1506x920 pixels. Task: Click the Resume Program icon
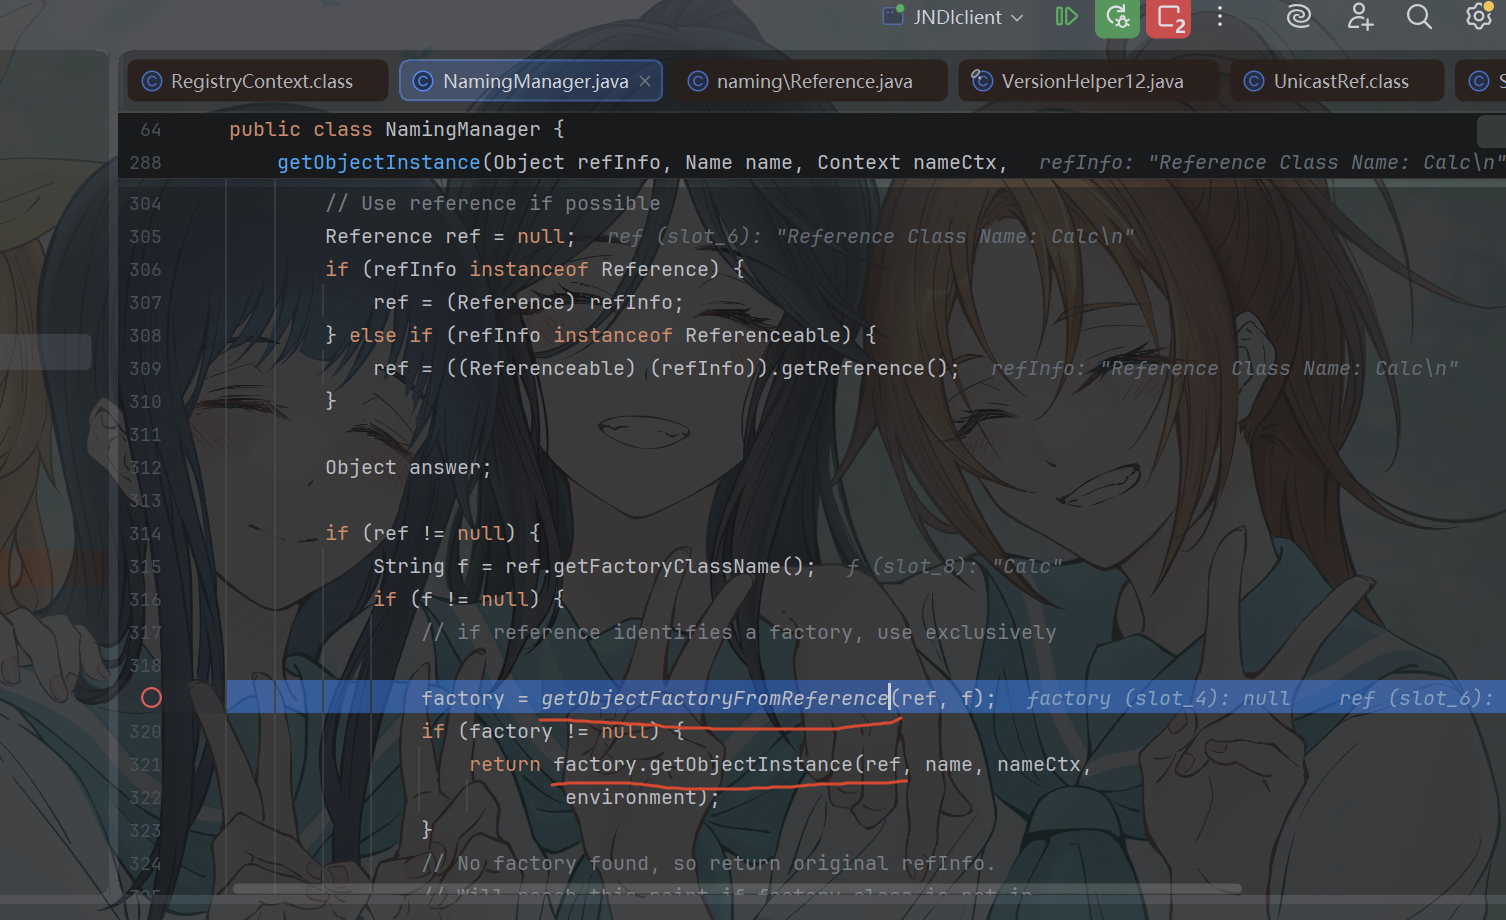point(1066,17)
